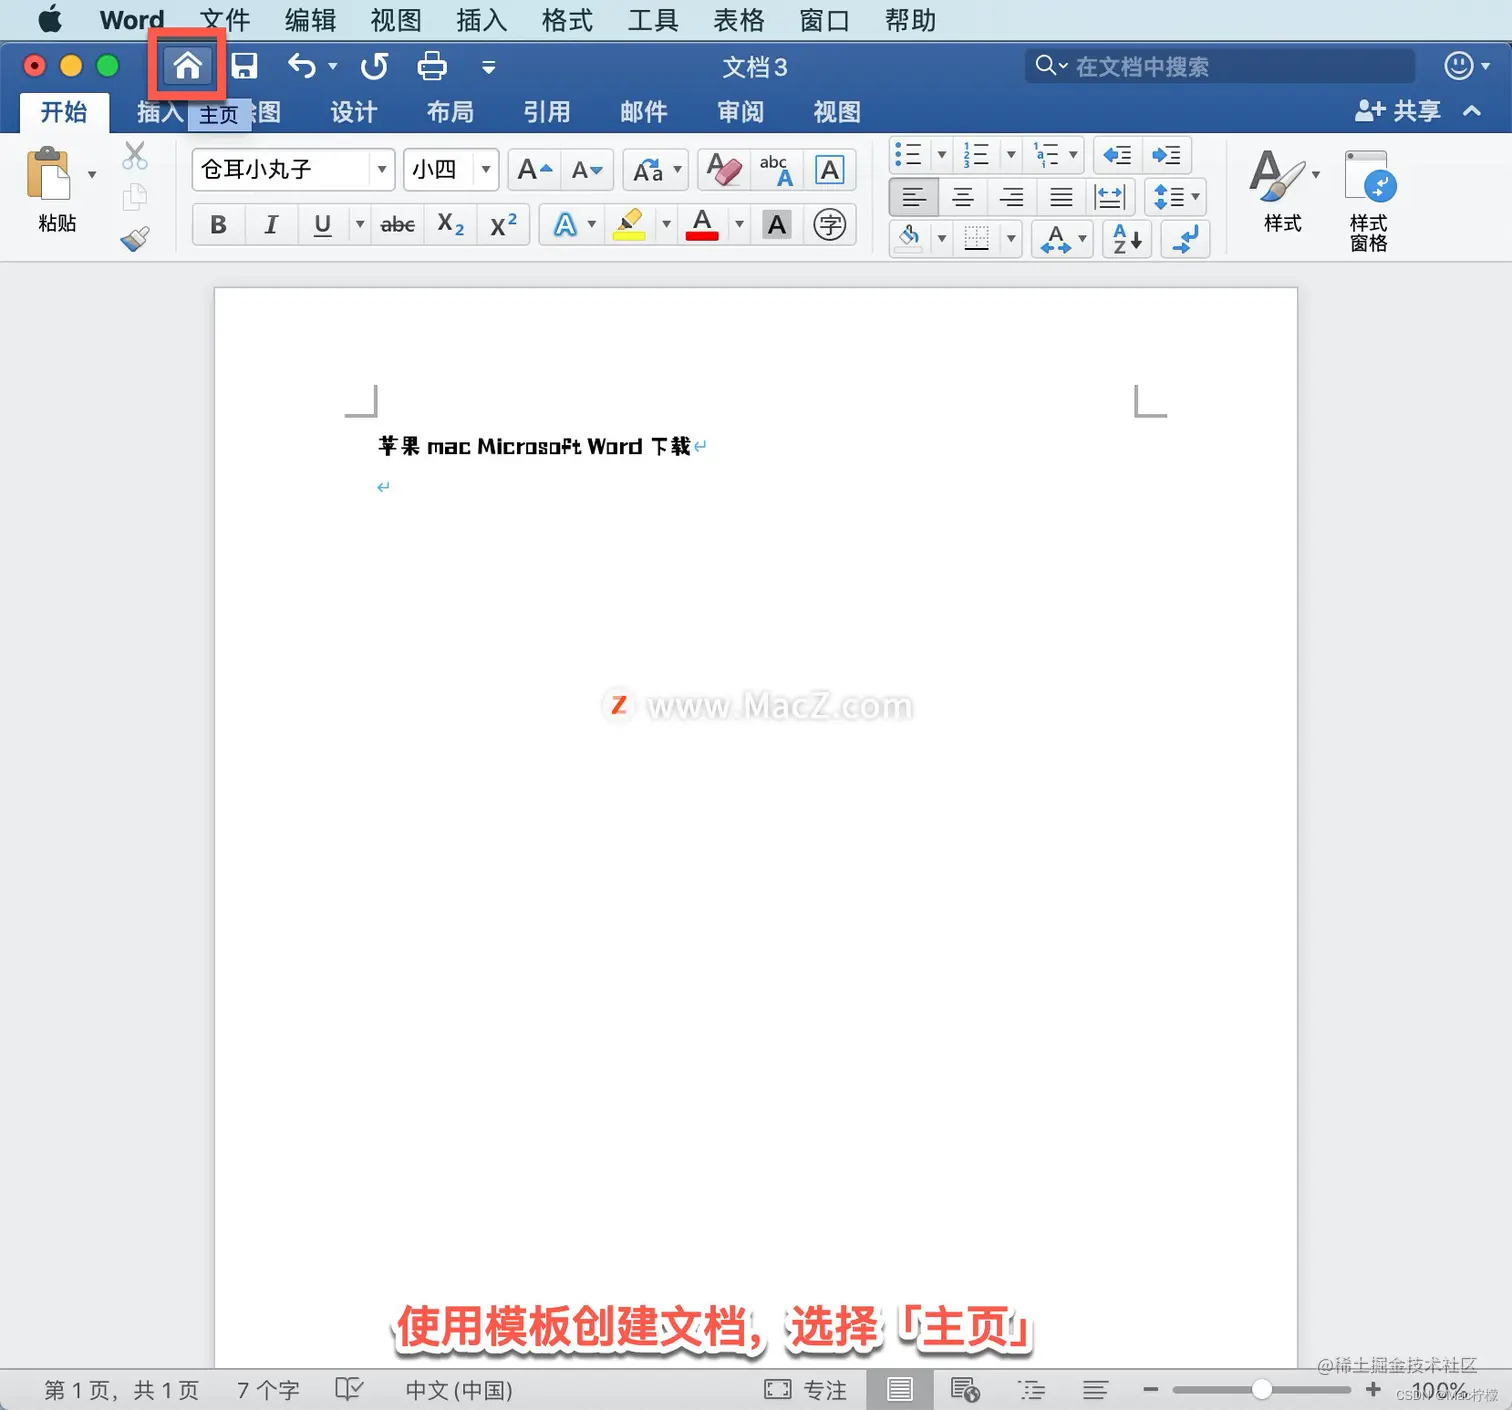Click the zoom slider handle
The image size is (1512, 1410).
point(1262,1389)
